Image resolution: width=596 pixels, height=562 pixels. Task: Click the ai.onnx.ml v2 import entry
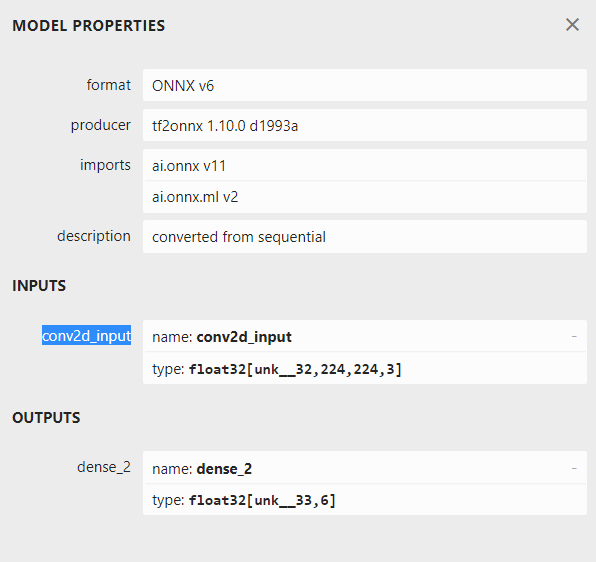pyautogui.click(x=365, y=197)
